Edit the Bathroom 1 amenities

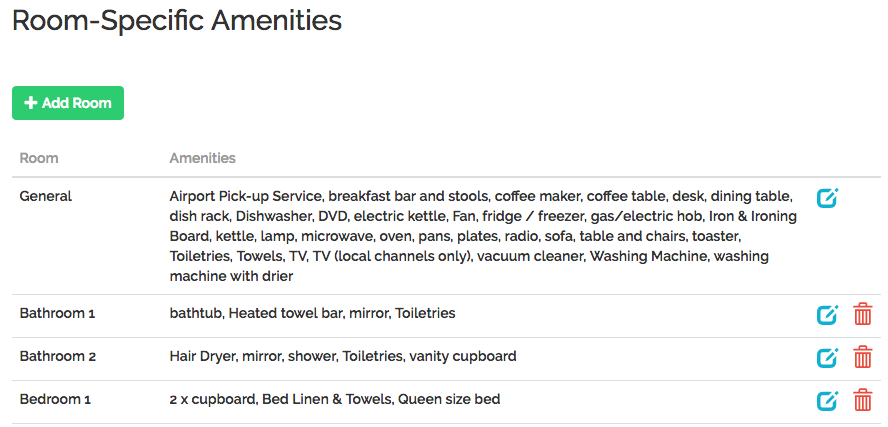coord(827,314)
